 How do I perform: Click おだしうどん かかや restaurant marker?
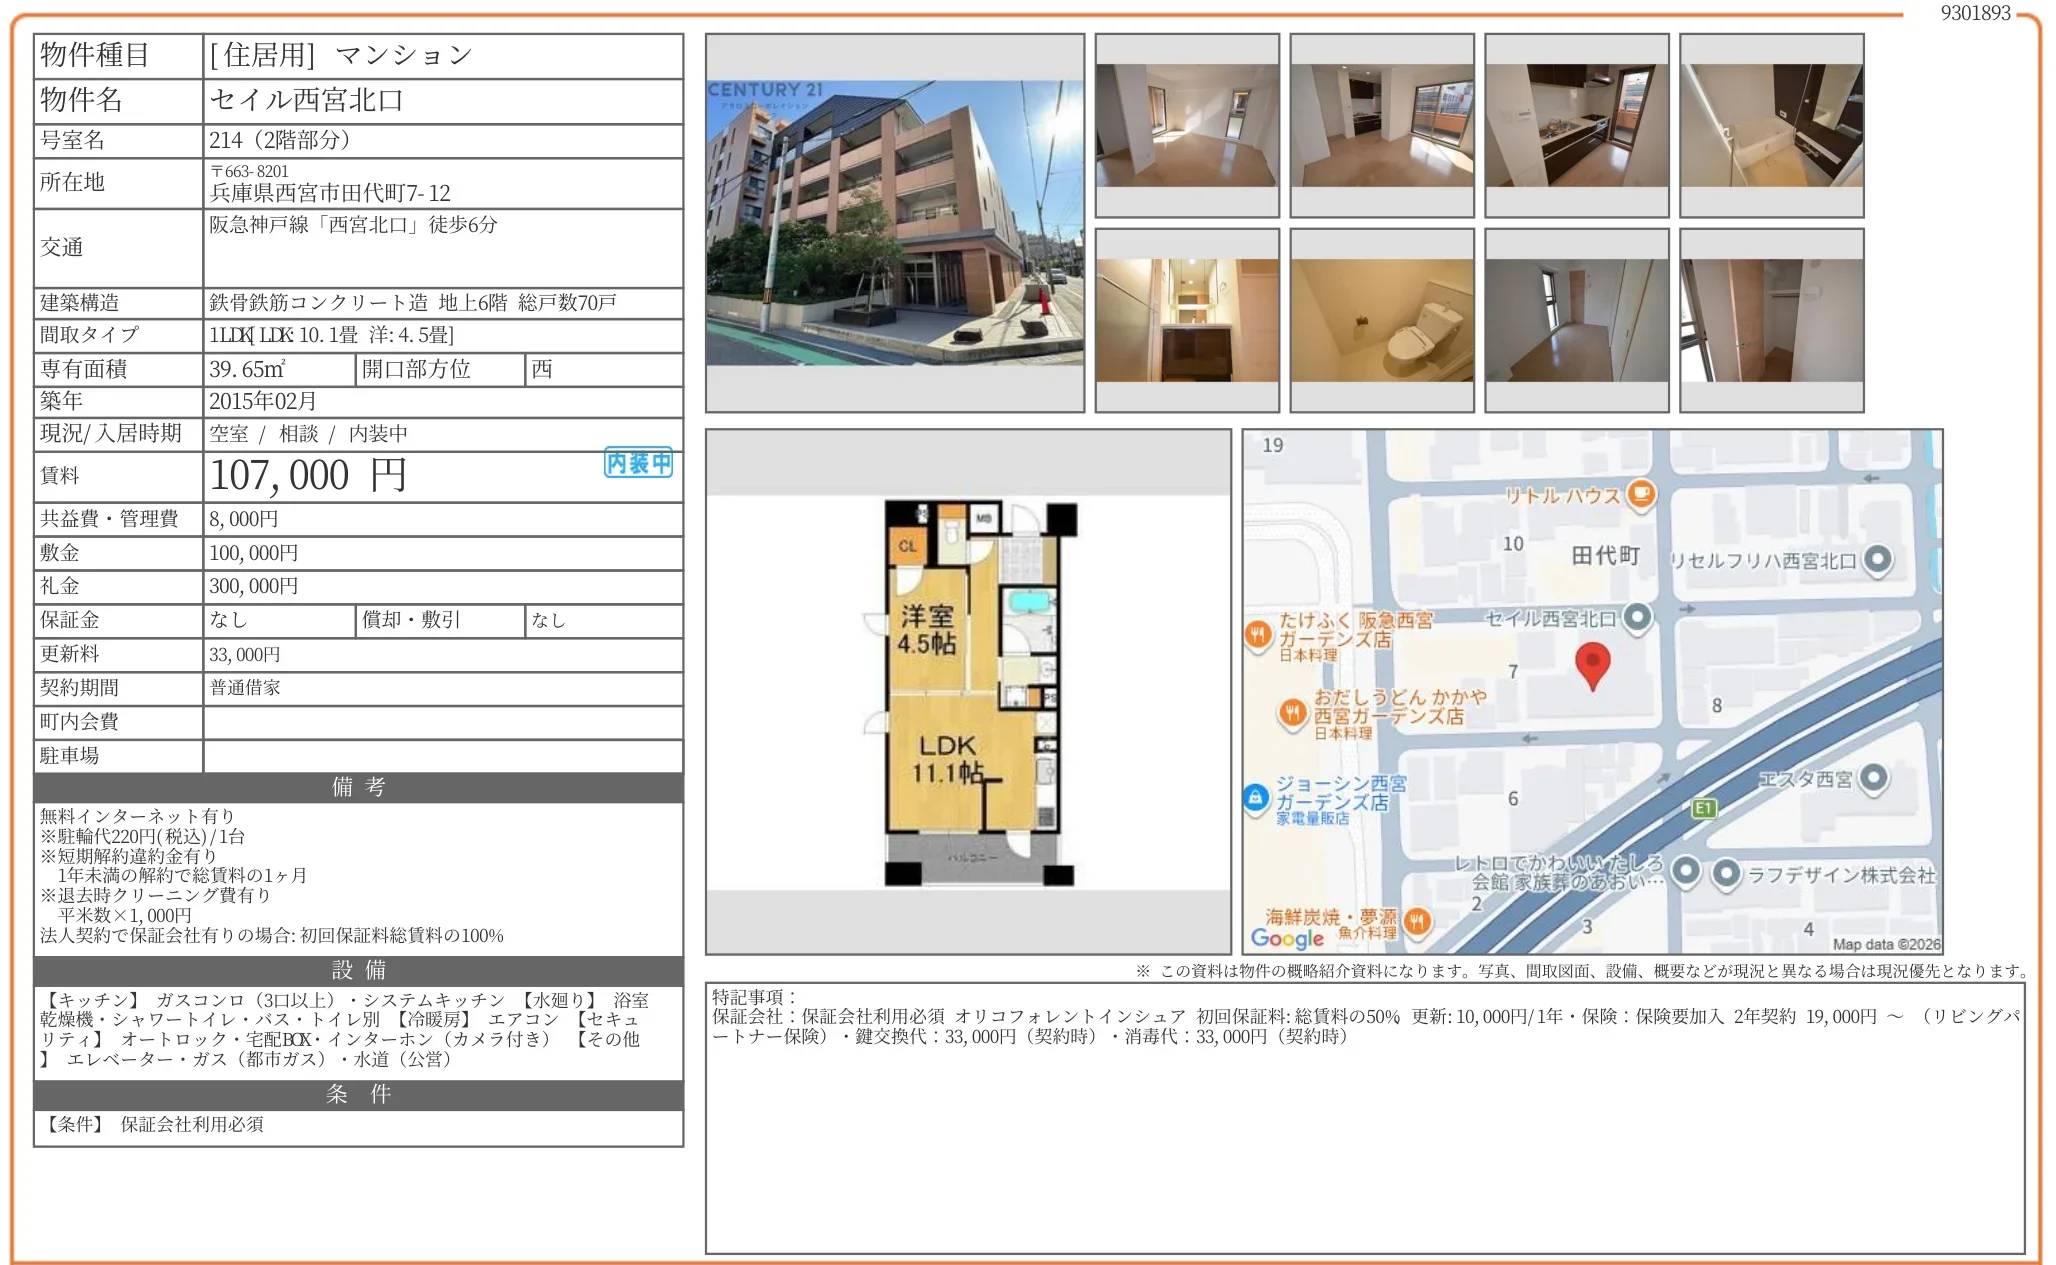point(1292,712)
